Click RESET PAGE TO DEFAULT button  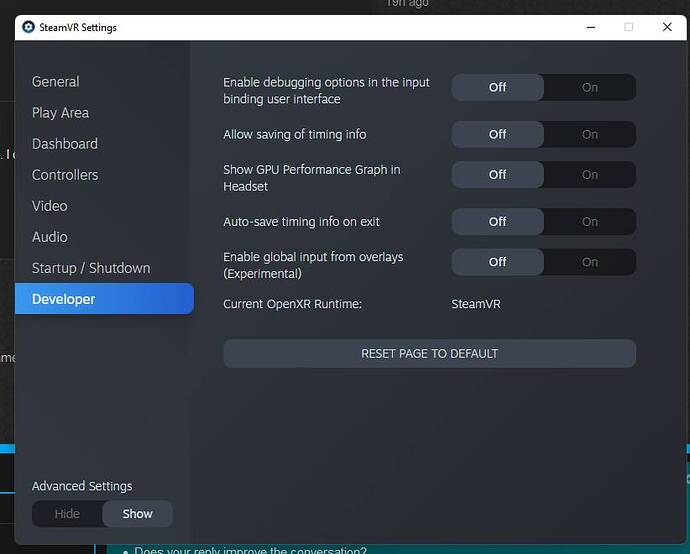tap(429, 353)
